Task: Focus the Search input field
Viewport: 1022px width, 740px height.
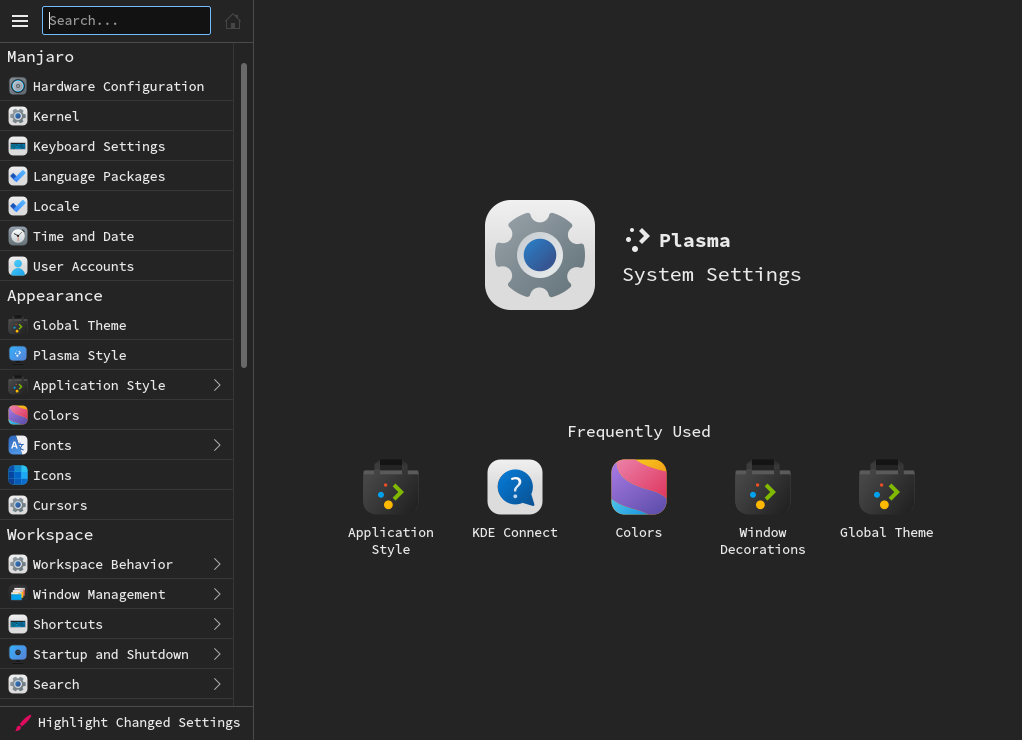Action: point(126,21)
